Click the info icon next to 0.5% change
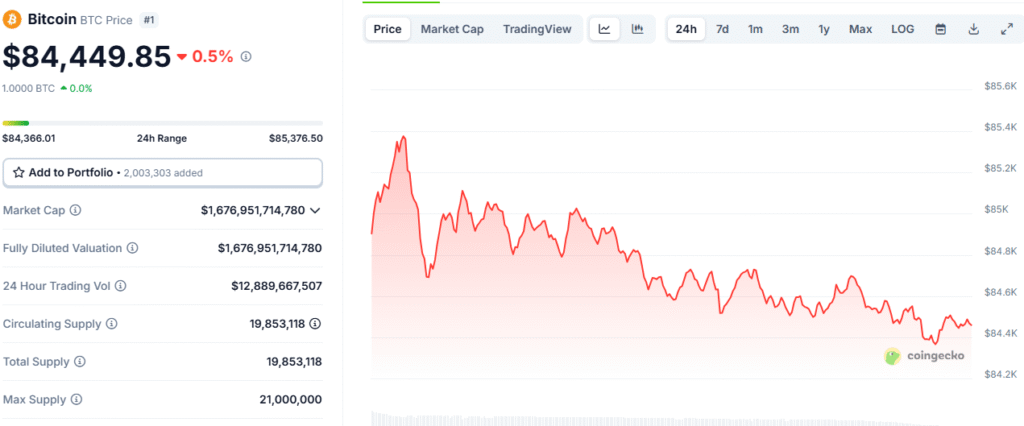This screenshot has width=1024, height=426. 246,57
